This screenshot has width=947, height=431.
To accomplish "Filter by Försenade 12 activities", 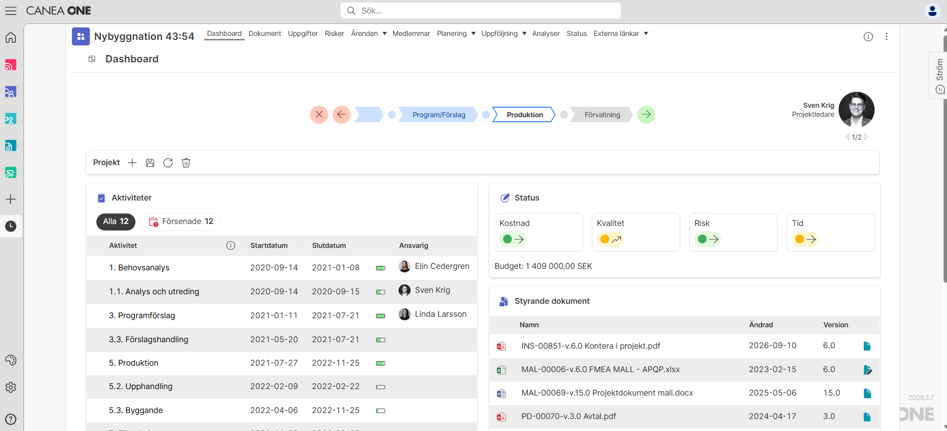I will (181, 222).
